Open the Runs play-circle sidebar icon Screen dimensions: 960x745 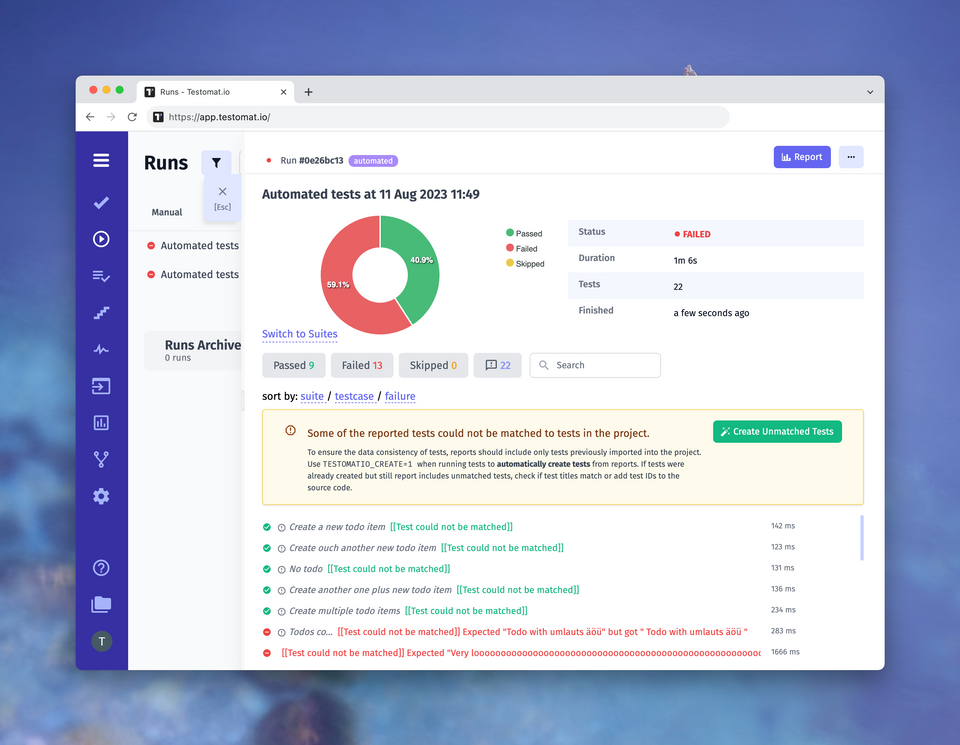[101, 239]
